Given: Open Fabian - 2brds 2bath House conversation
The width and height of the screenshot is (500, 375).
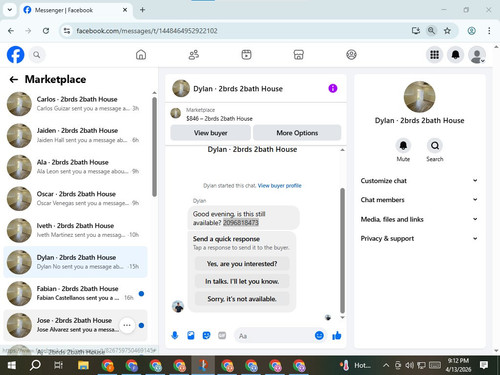Looking at the screenshot, I should pos(75,293).
